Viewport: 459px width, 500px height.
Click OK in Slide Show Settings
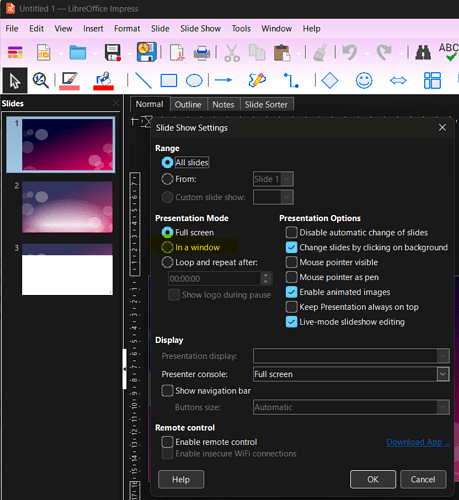[373, 479]
